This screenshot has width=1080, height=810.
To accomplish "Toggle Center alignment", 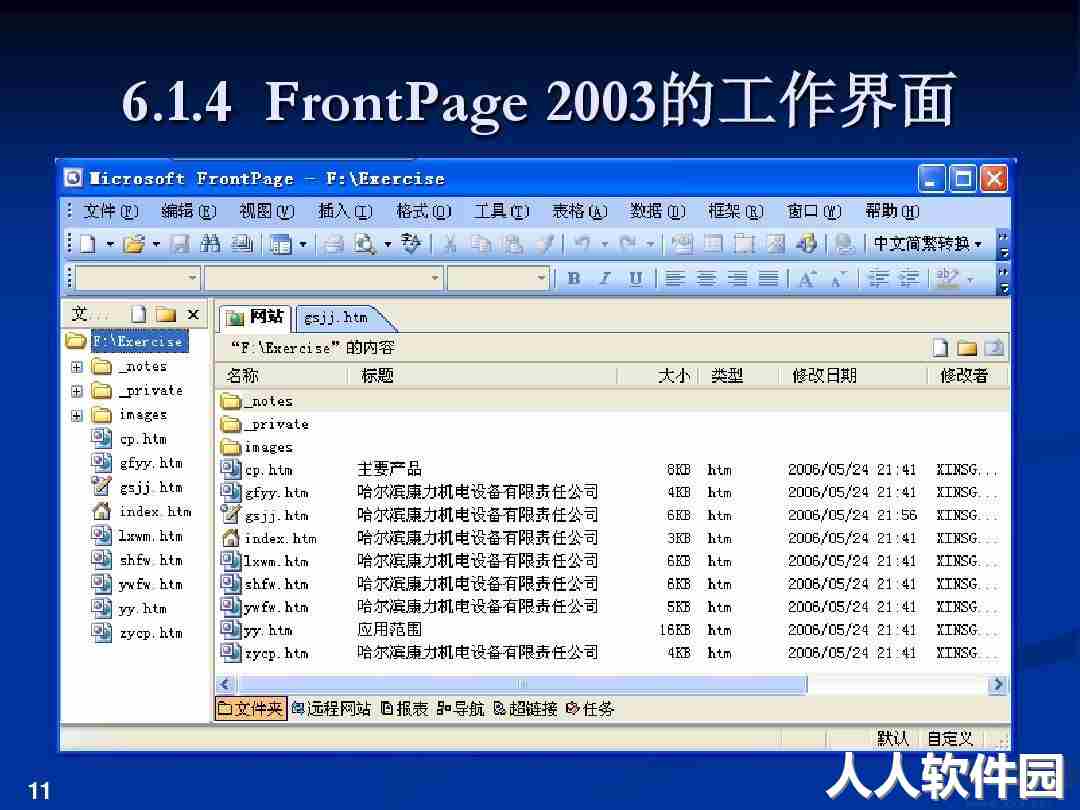I will [x=706, y=278].
